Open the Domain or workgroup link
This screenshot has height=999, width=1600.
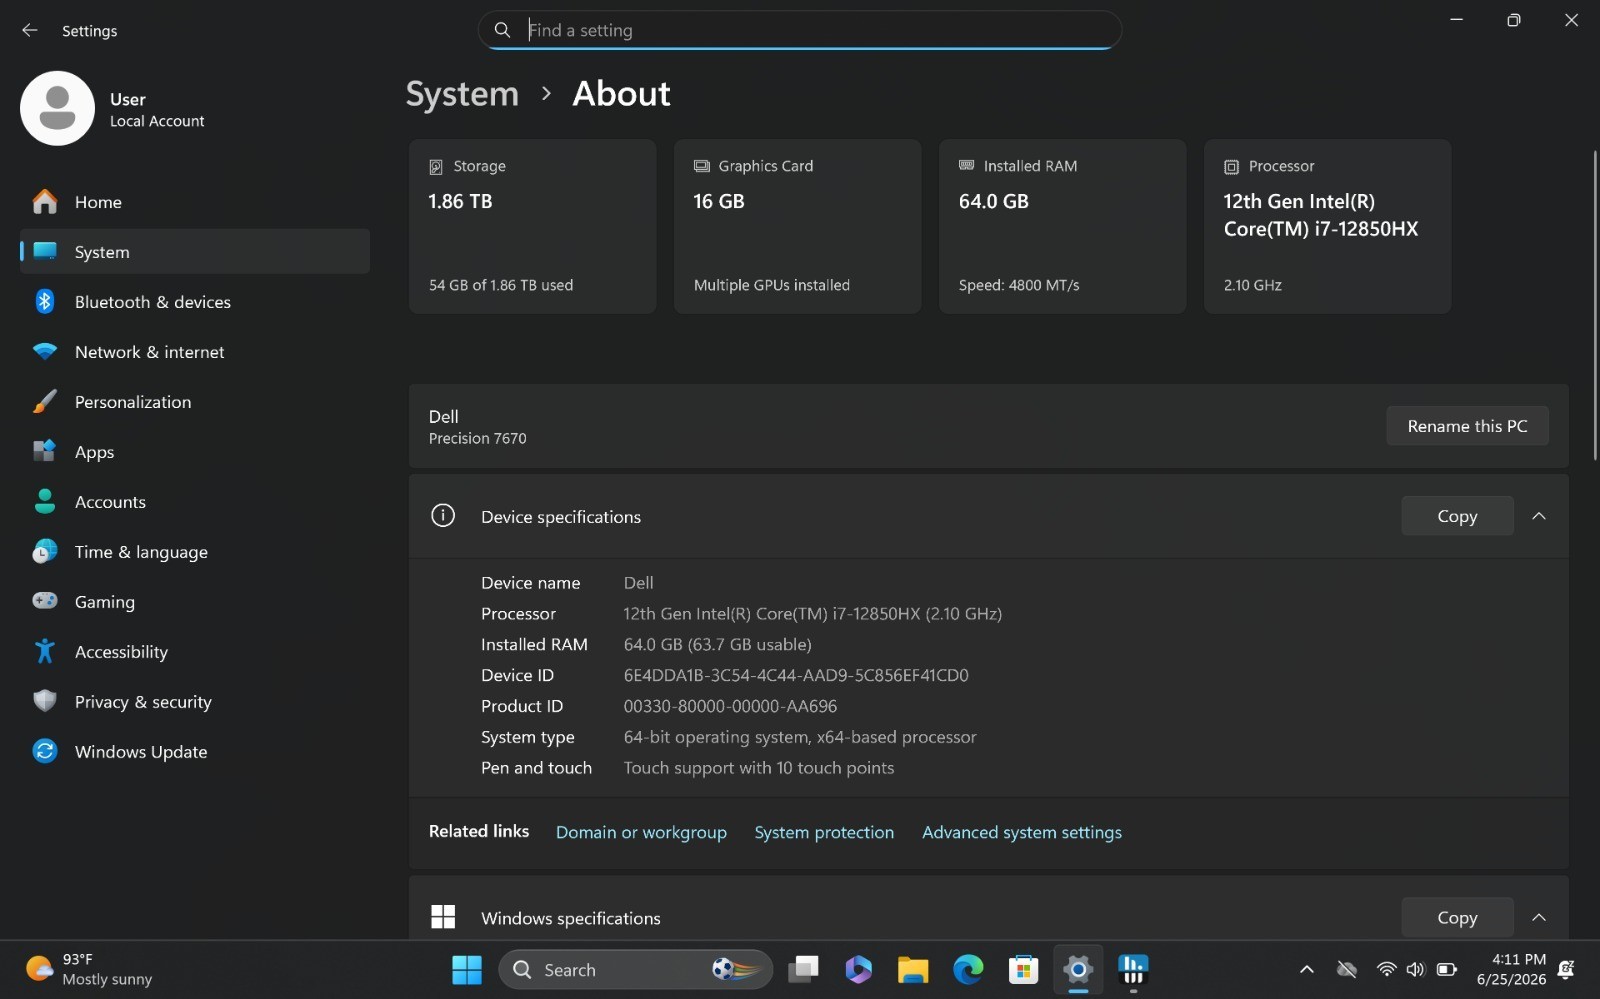pos(641,832)
